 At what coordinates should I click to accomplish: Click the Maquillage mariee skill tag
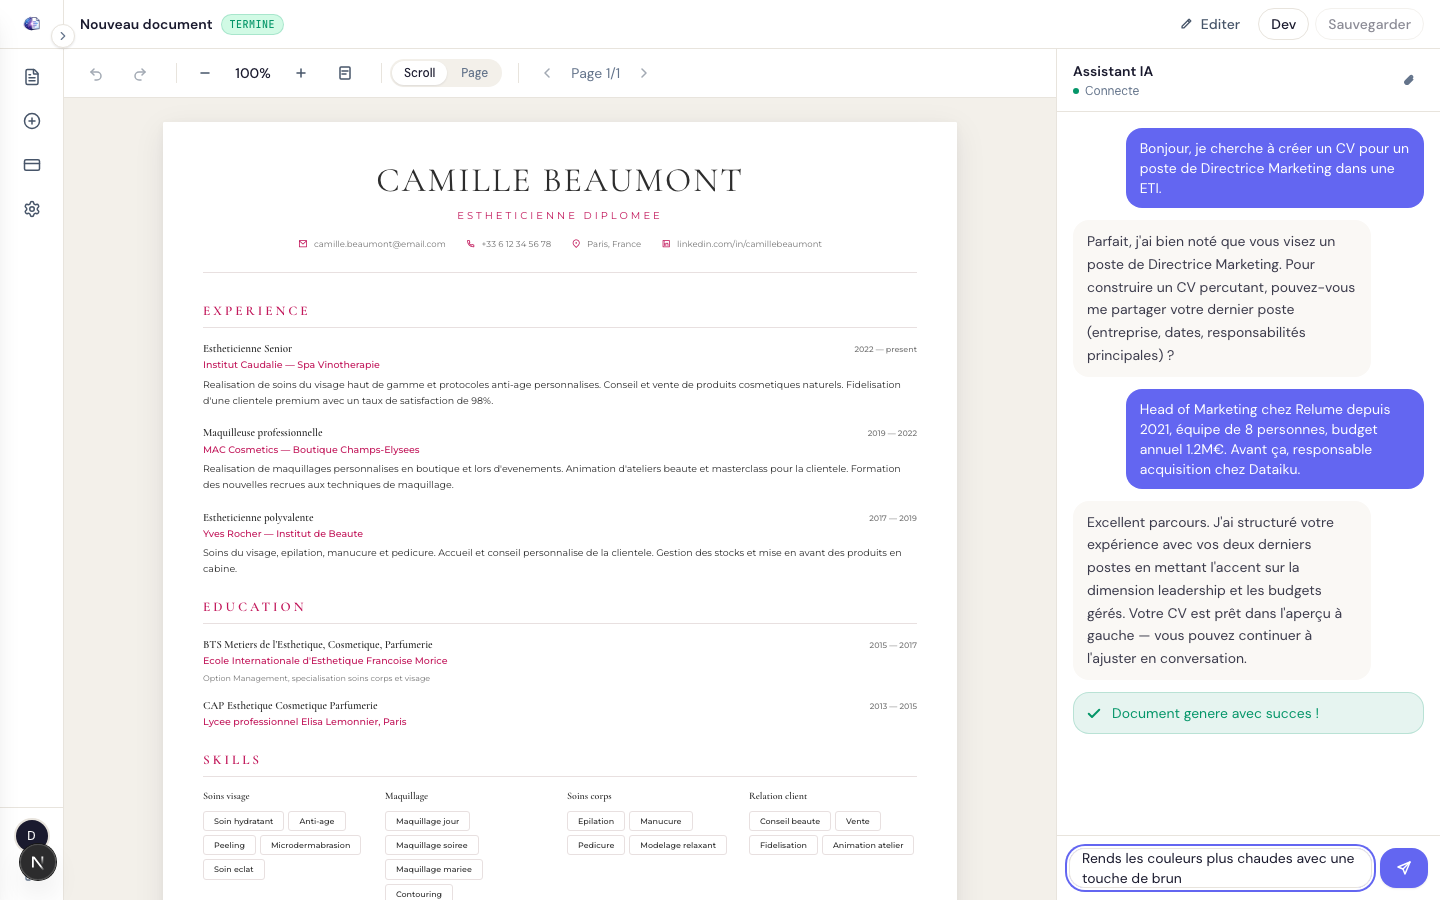[434, 869]
